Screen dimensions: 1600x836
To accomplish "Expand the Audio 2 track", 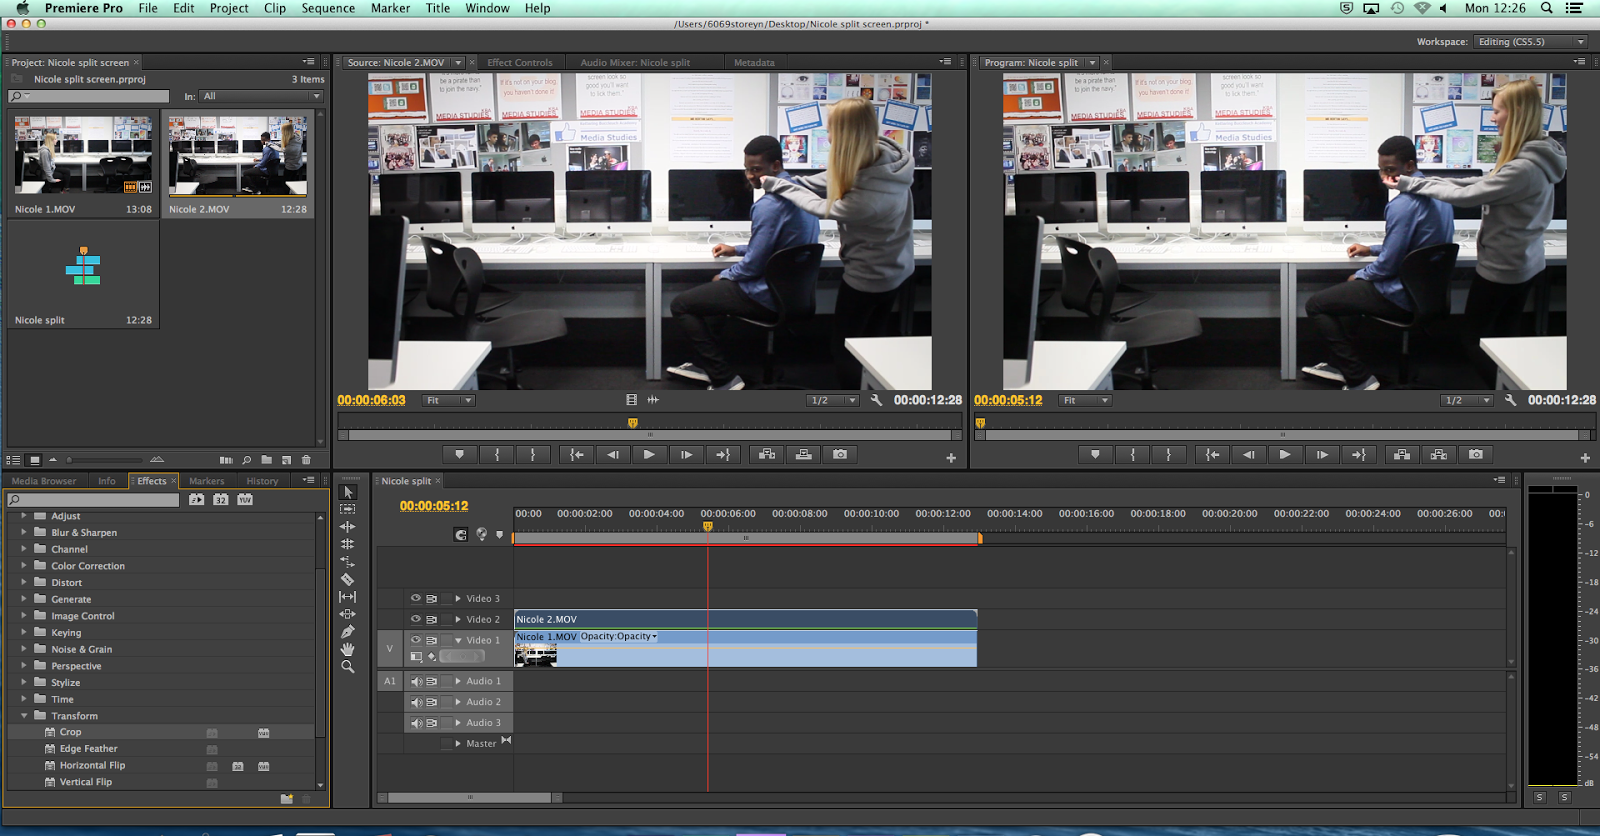I will click(458, 702).
